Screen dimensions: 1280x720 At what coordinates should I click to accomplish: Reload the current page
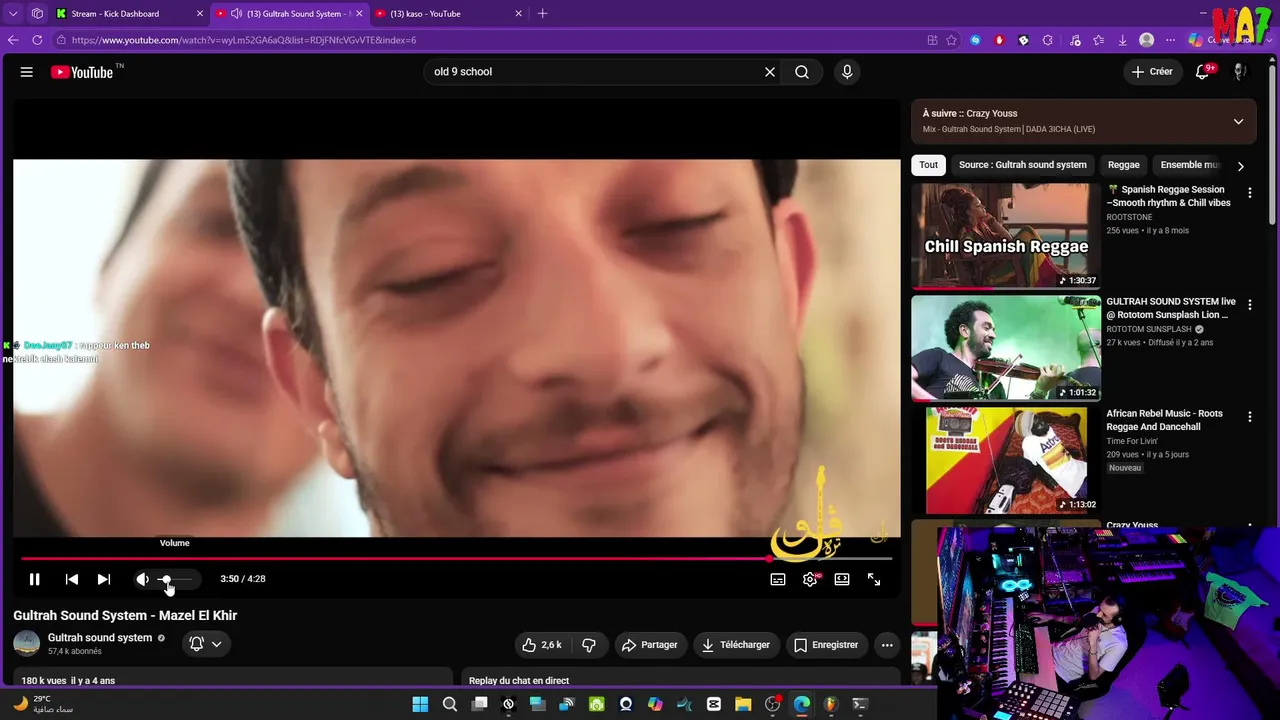tap(37, 40)
